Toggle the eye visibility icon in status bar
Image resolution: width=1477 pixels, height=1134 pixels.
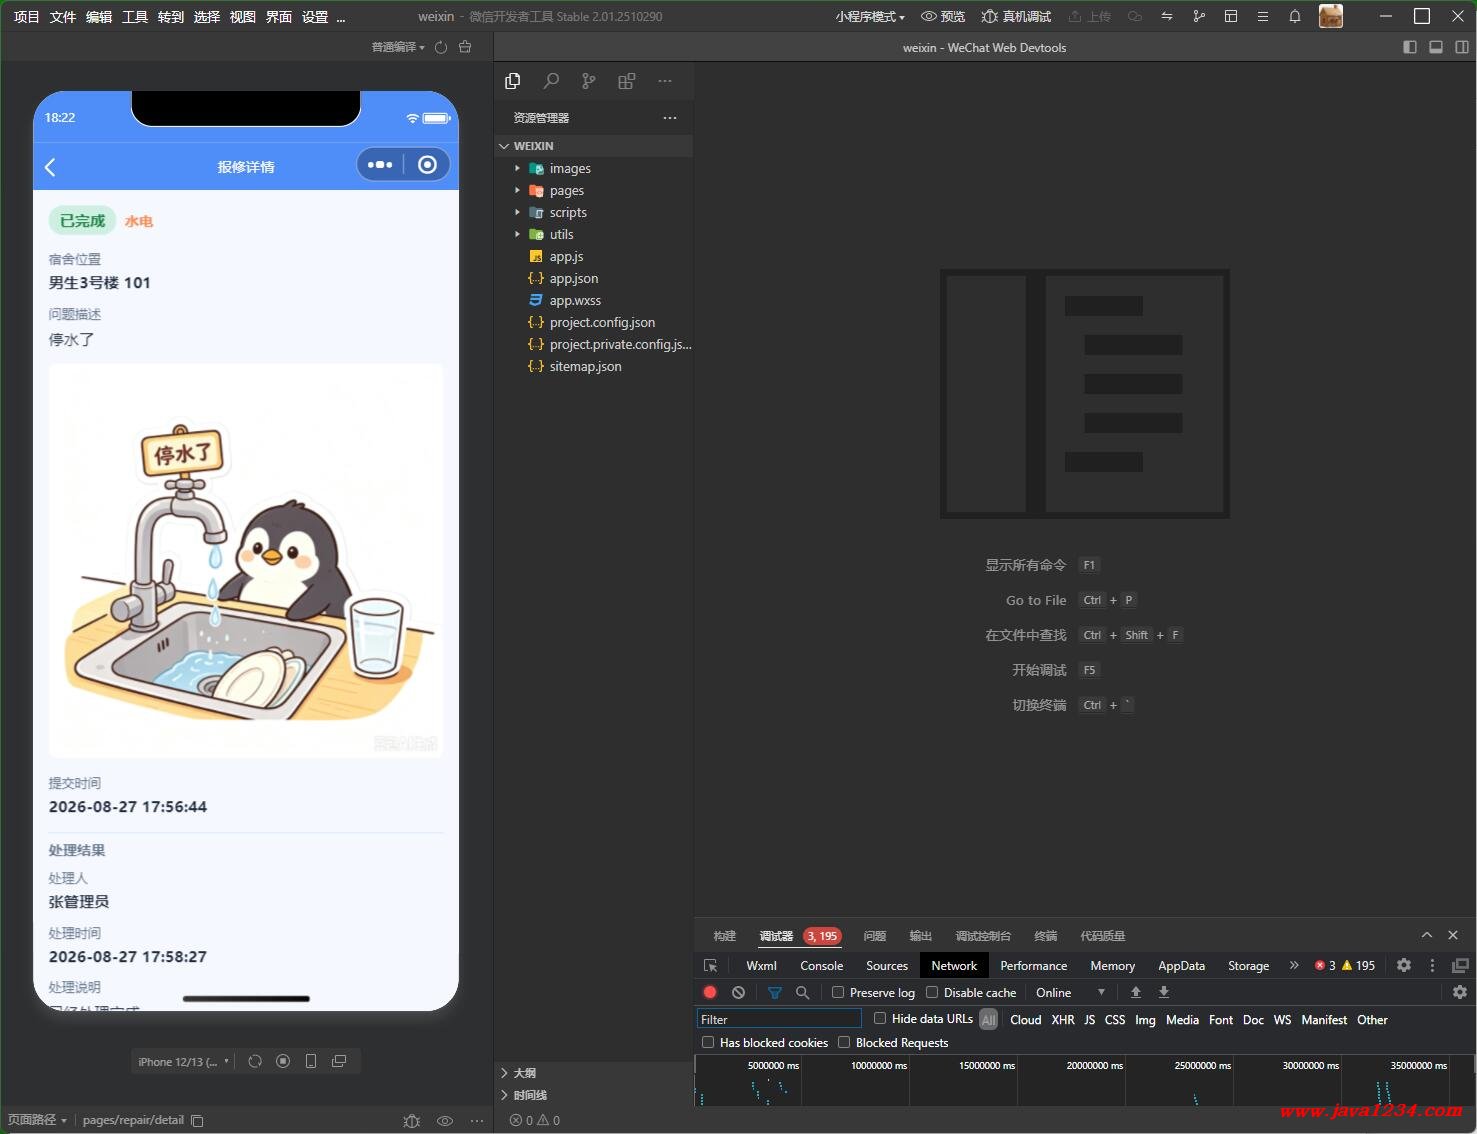point(445,1120)
